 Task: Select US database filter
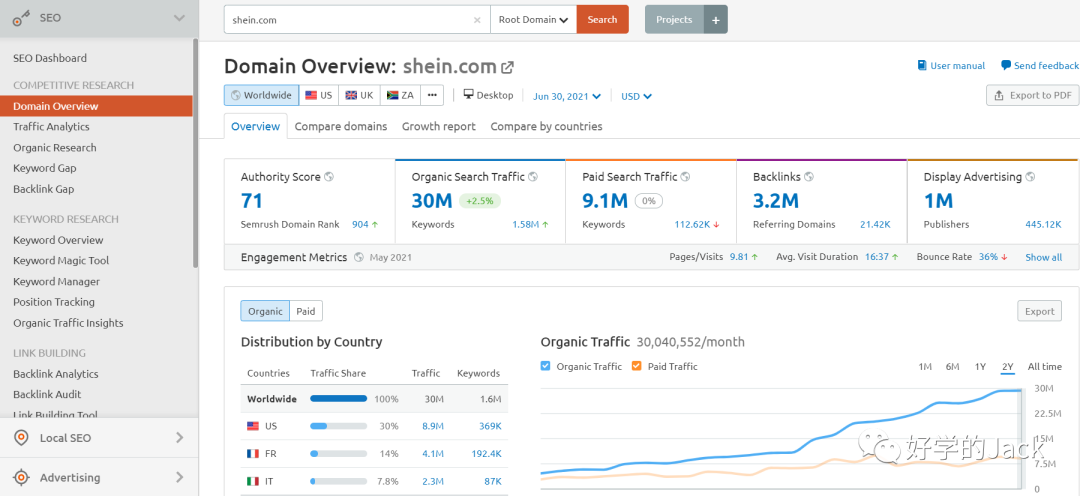click(x=319, y=95)
